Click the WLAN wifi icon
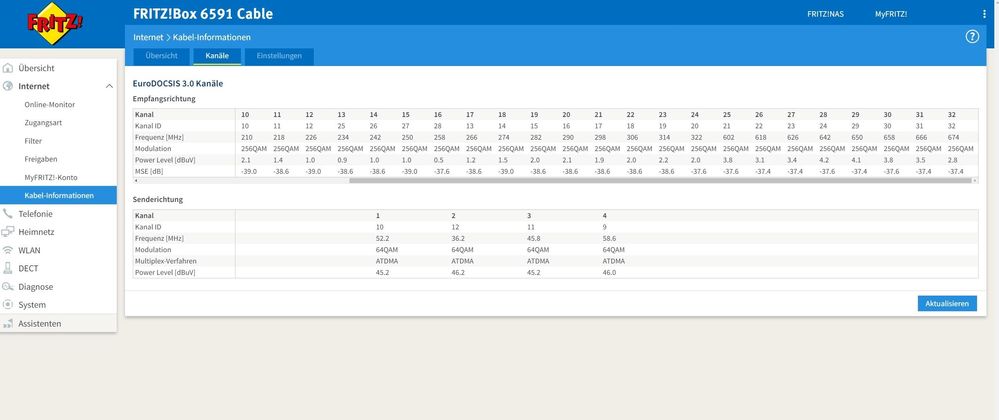Image resolution: width=999 pixels, height=420 pixels. click(x=8, y=250)
